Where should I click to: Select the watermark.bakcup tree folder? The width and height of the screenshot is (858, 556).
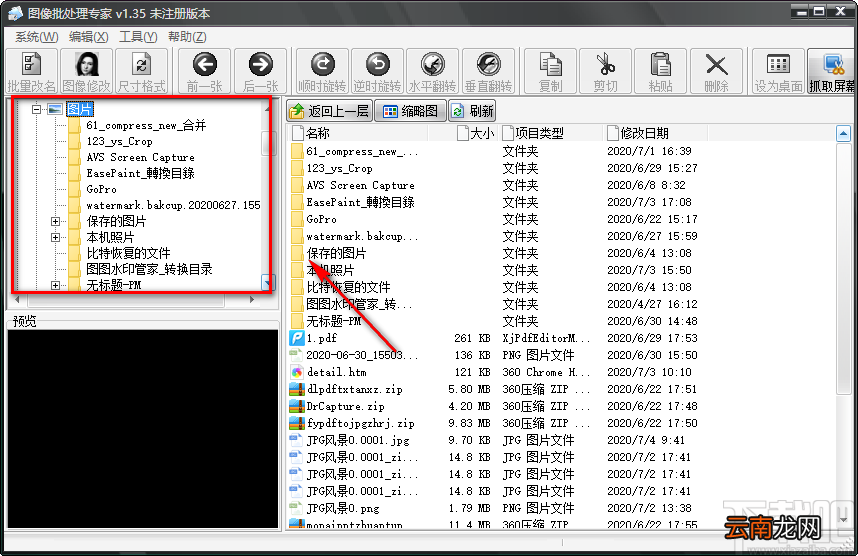[173, 205]
